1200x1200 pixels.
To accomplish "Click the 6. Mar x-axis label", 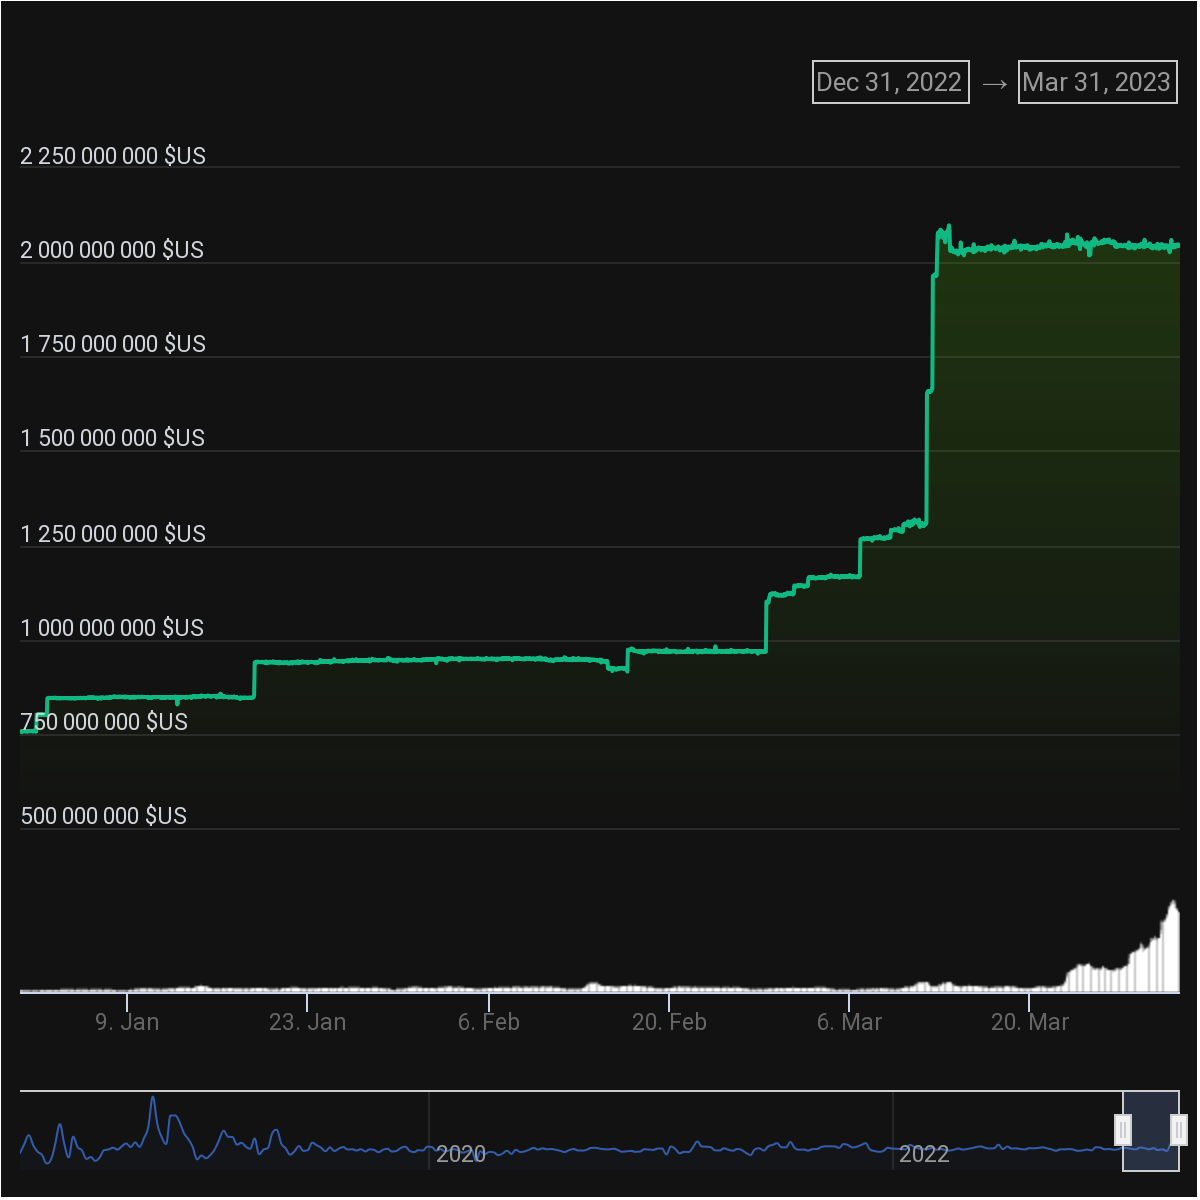I will click(850, 1022).
